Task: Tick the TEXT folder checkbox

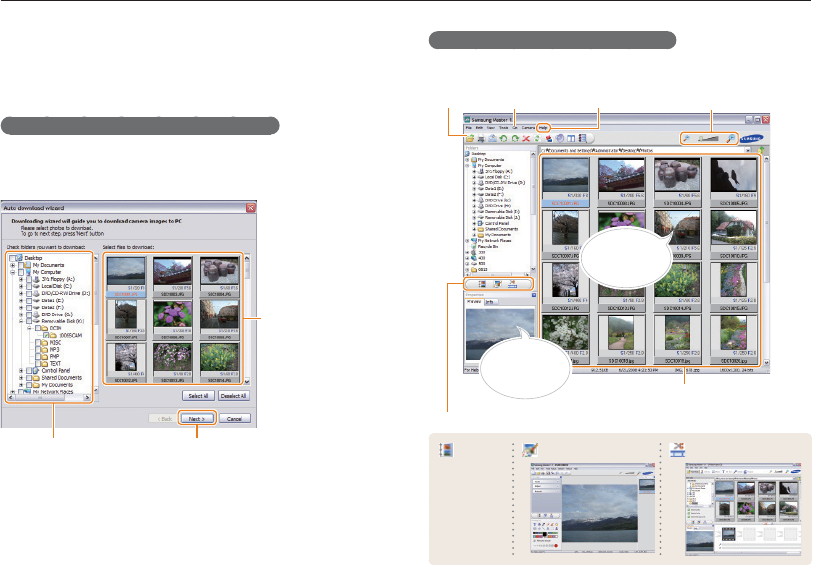Action: pos(38,363)
